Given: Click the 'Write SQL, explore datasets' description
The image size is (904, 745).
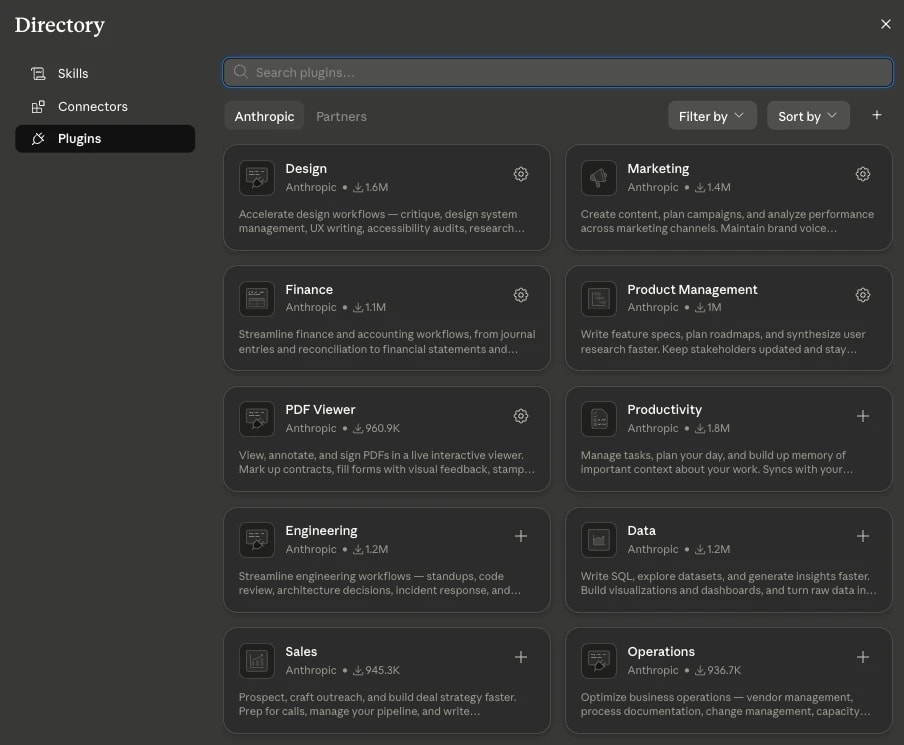Looking at the screenshot, I should pos(728,584).
